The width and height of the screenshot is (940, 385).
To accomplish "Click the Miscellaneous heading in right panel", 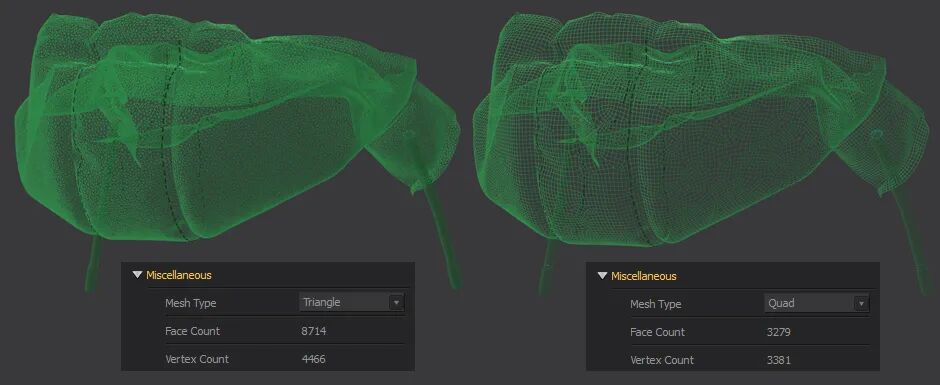I will [644, 276].
